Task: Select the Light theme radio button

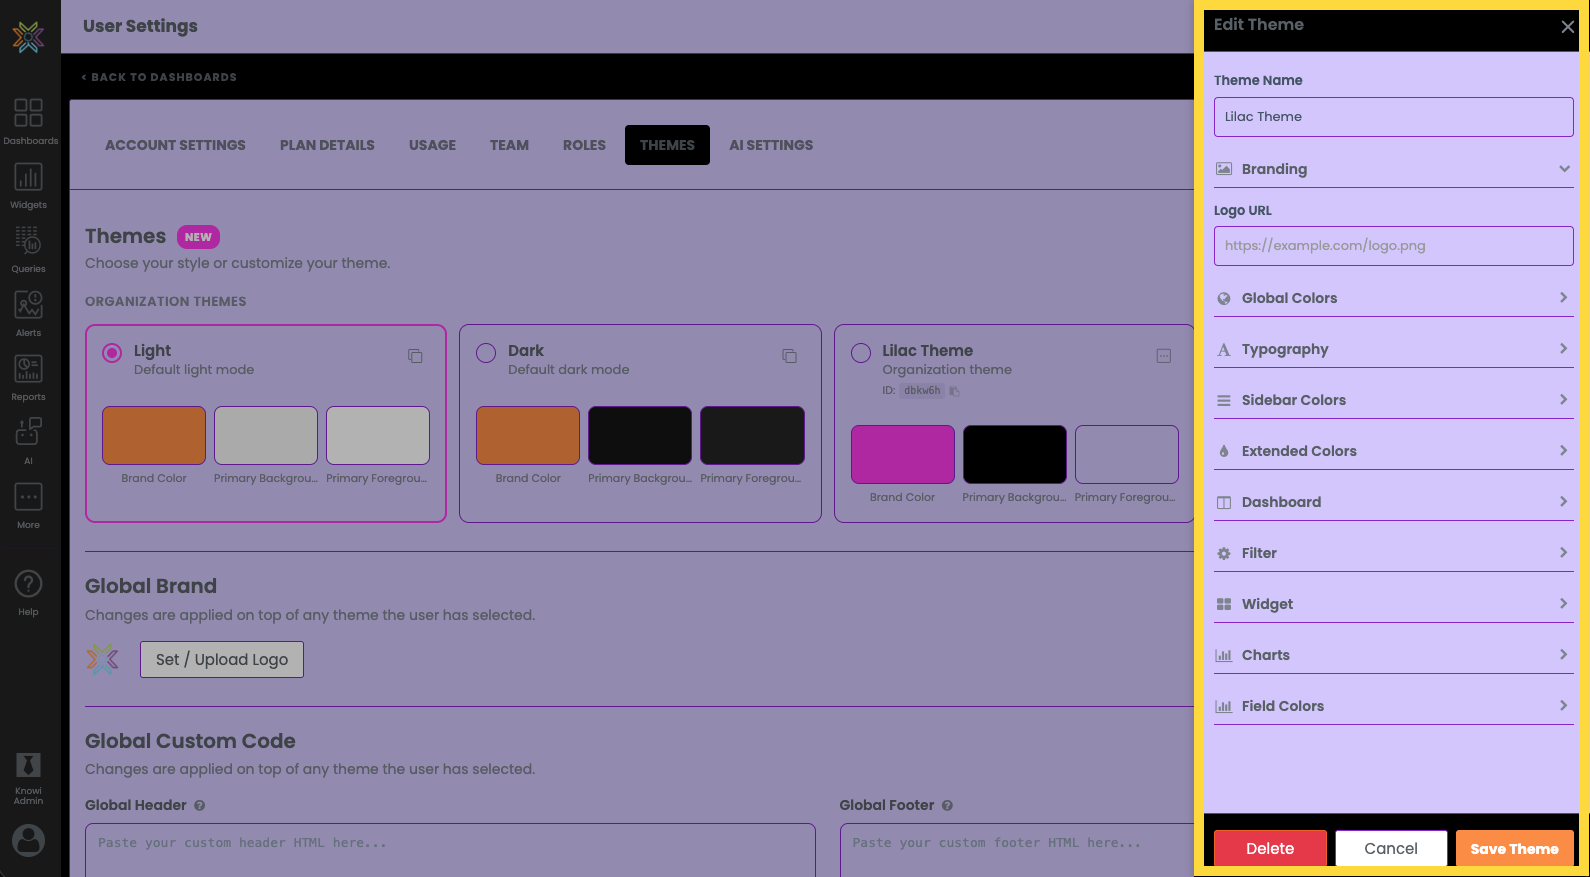Action: [x=112, y=353]
